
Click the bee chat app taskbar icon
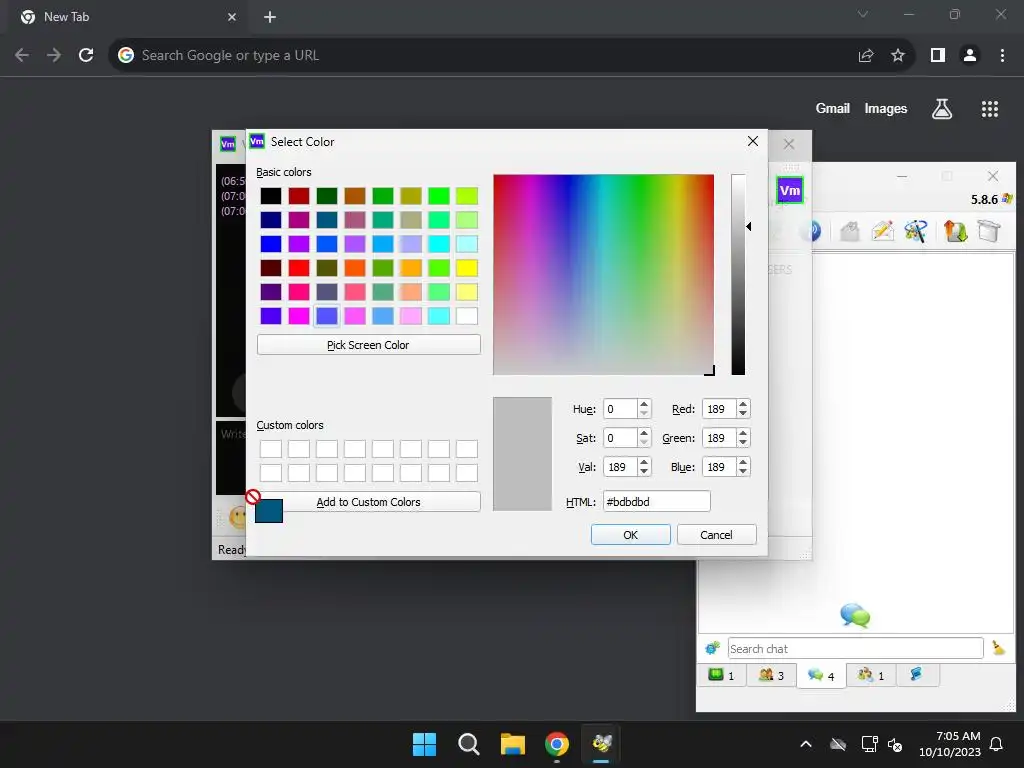point(601,744)
